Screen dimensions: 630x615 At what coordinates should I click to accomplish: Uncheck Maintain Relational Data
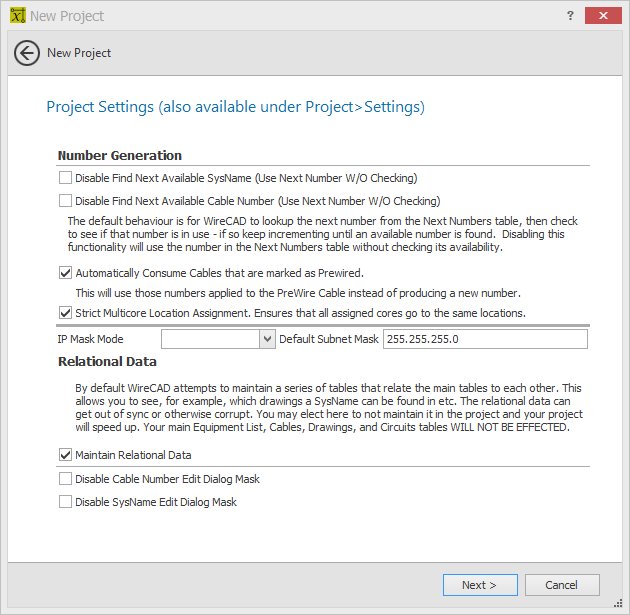(65, 455)
